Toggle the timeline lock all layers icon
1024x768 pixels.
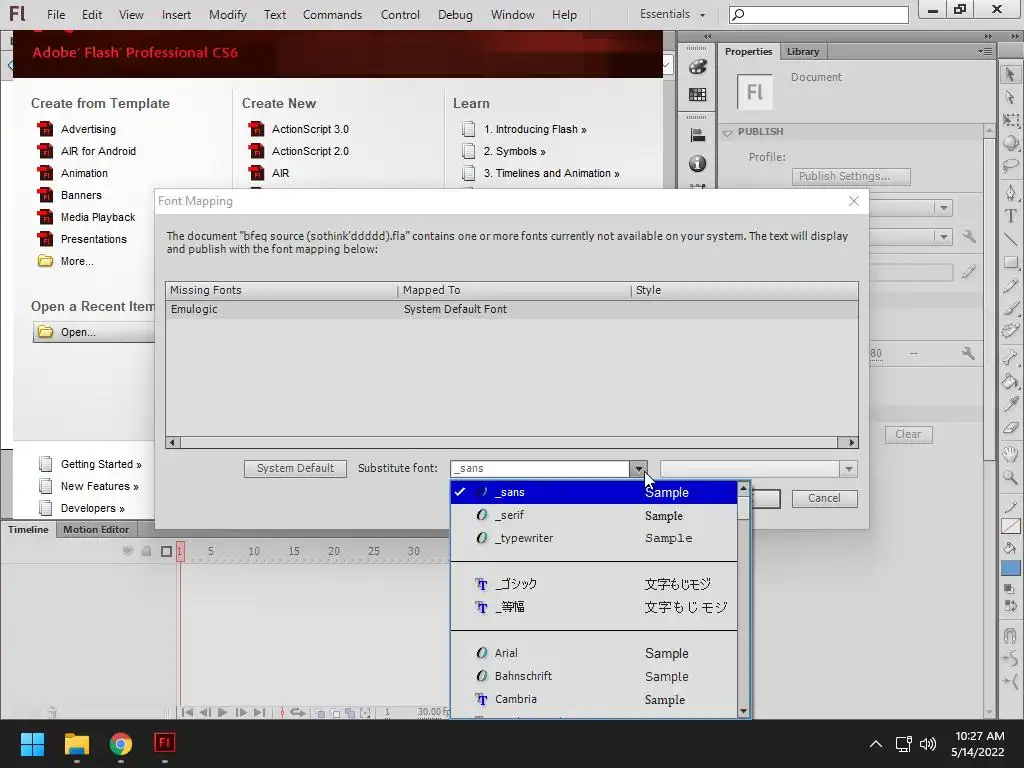tap(147, 551)
